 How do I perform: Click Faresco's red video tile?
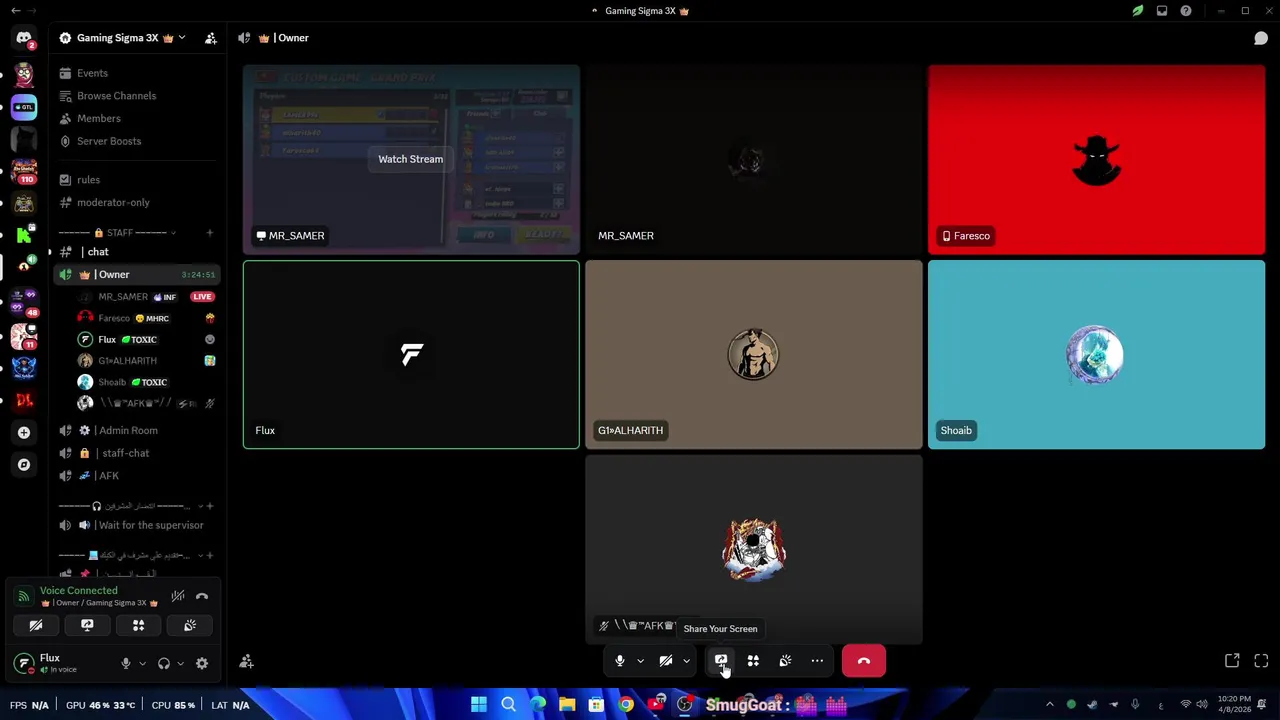pos(1096,159)
